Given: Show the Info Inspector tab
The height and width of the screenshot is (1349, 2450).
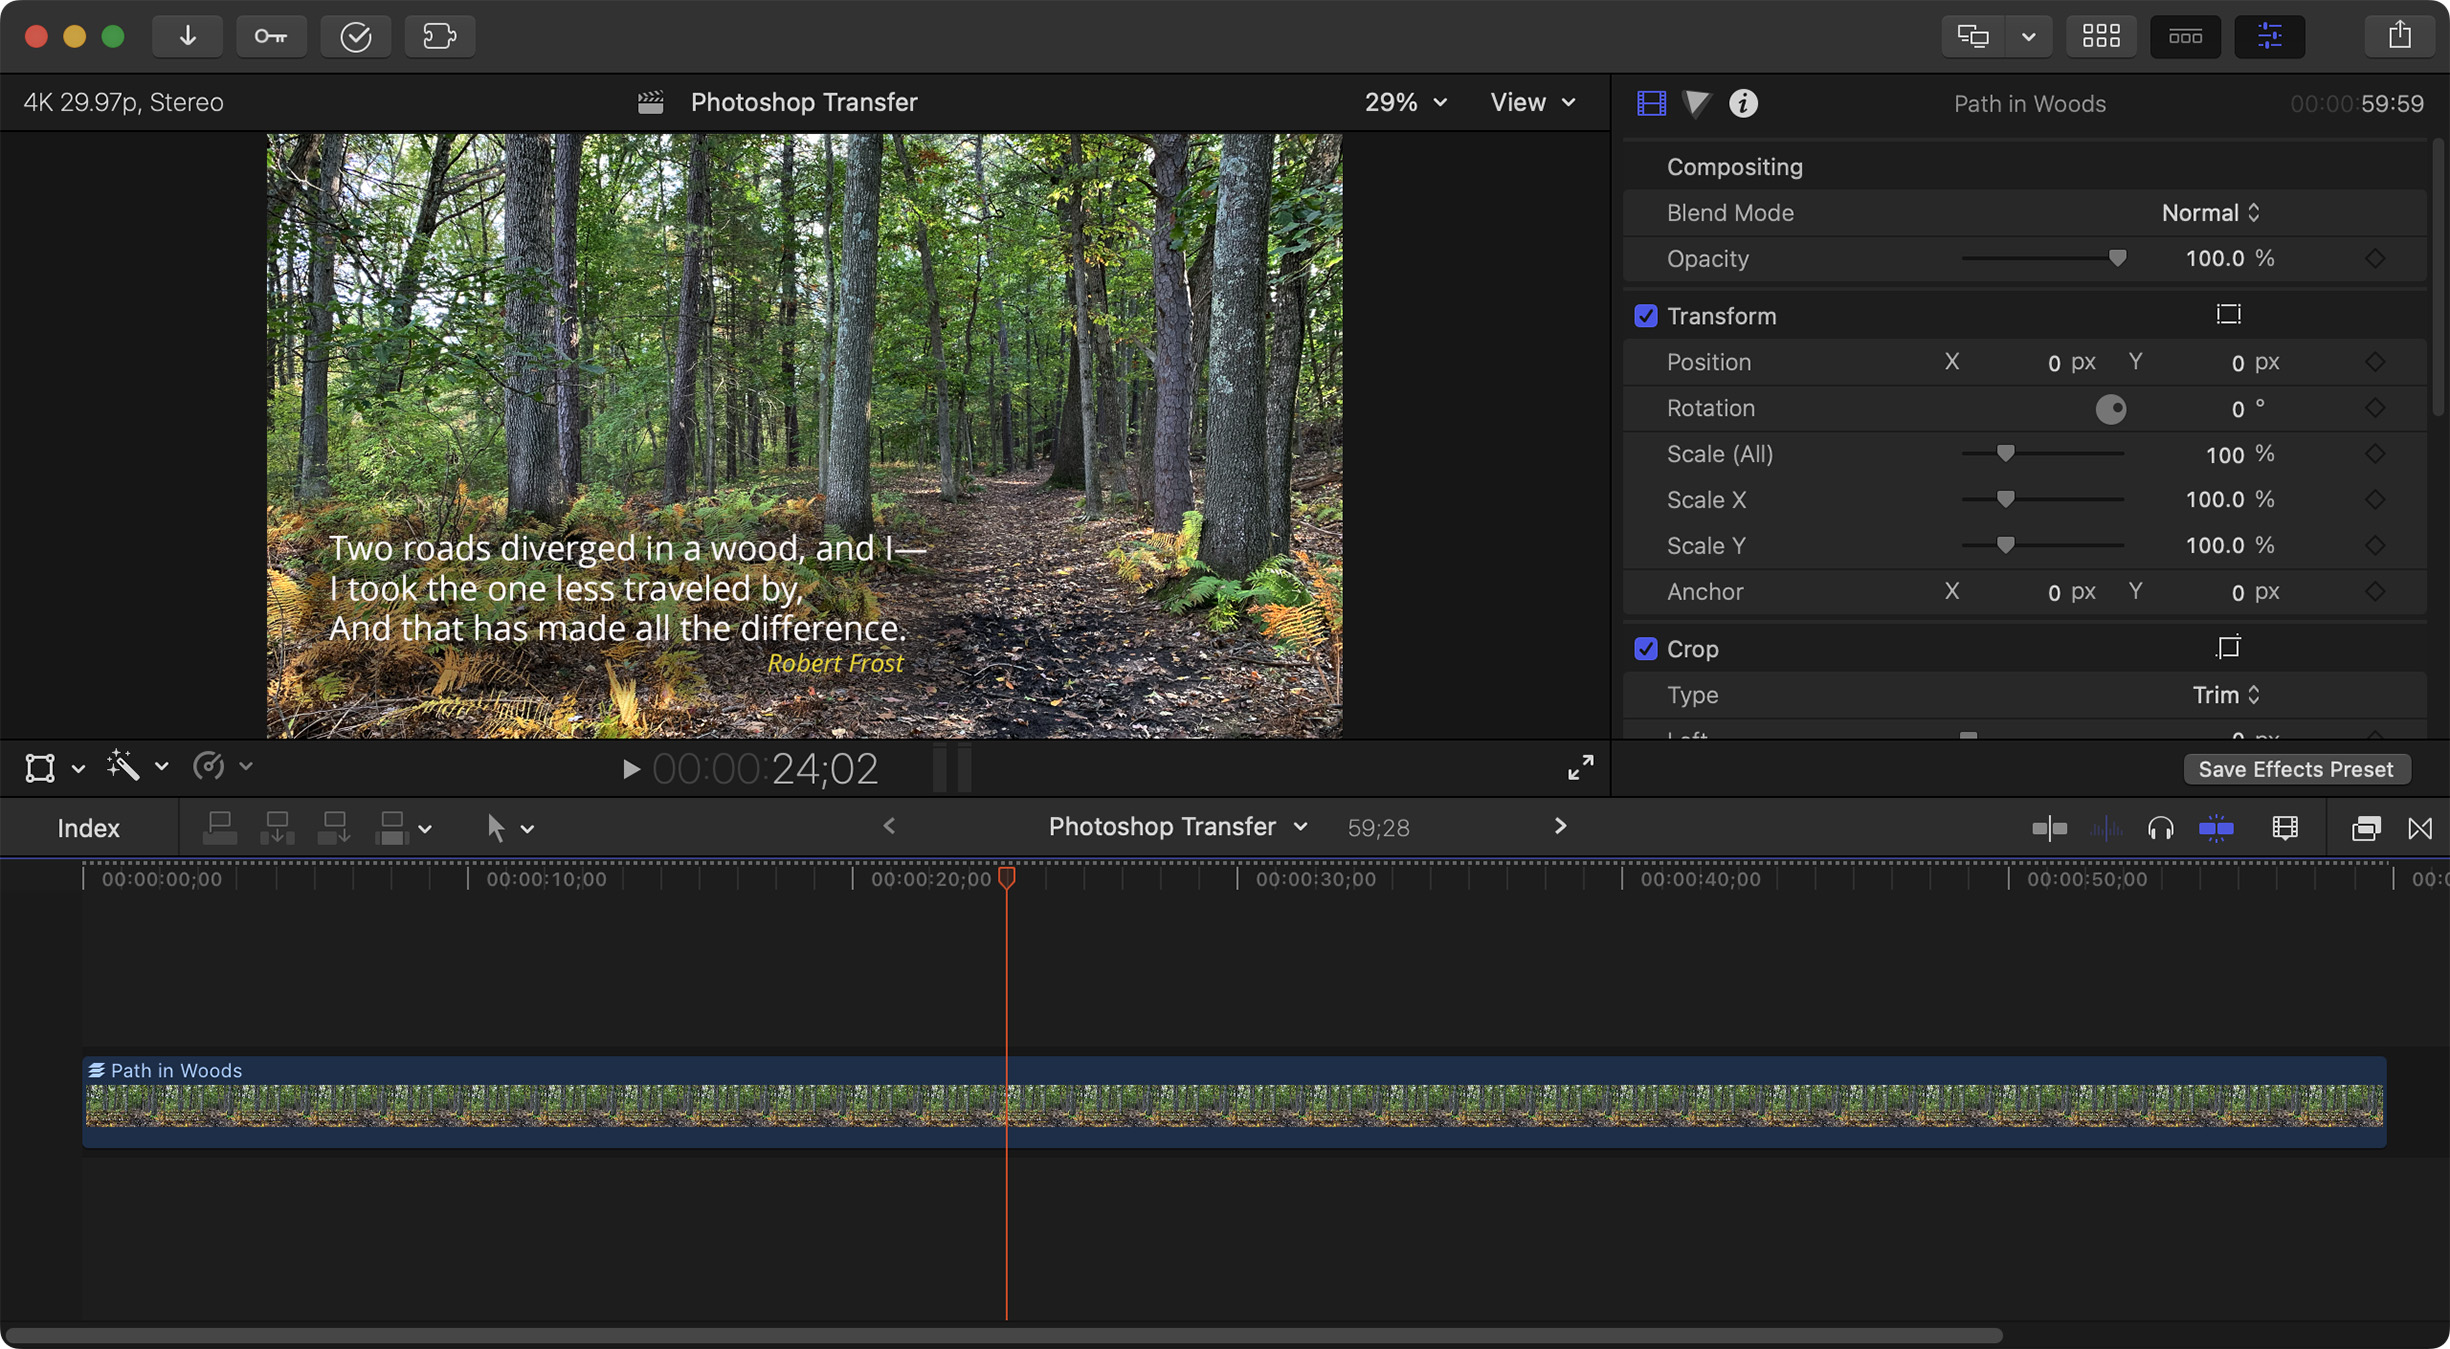Looking at the screenshot, I should click(1743, 103).
